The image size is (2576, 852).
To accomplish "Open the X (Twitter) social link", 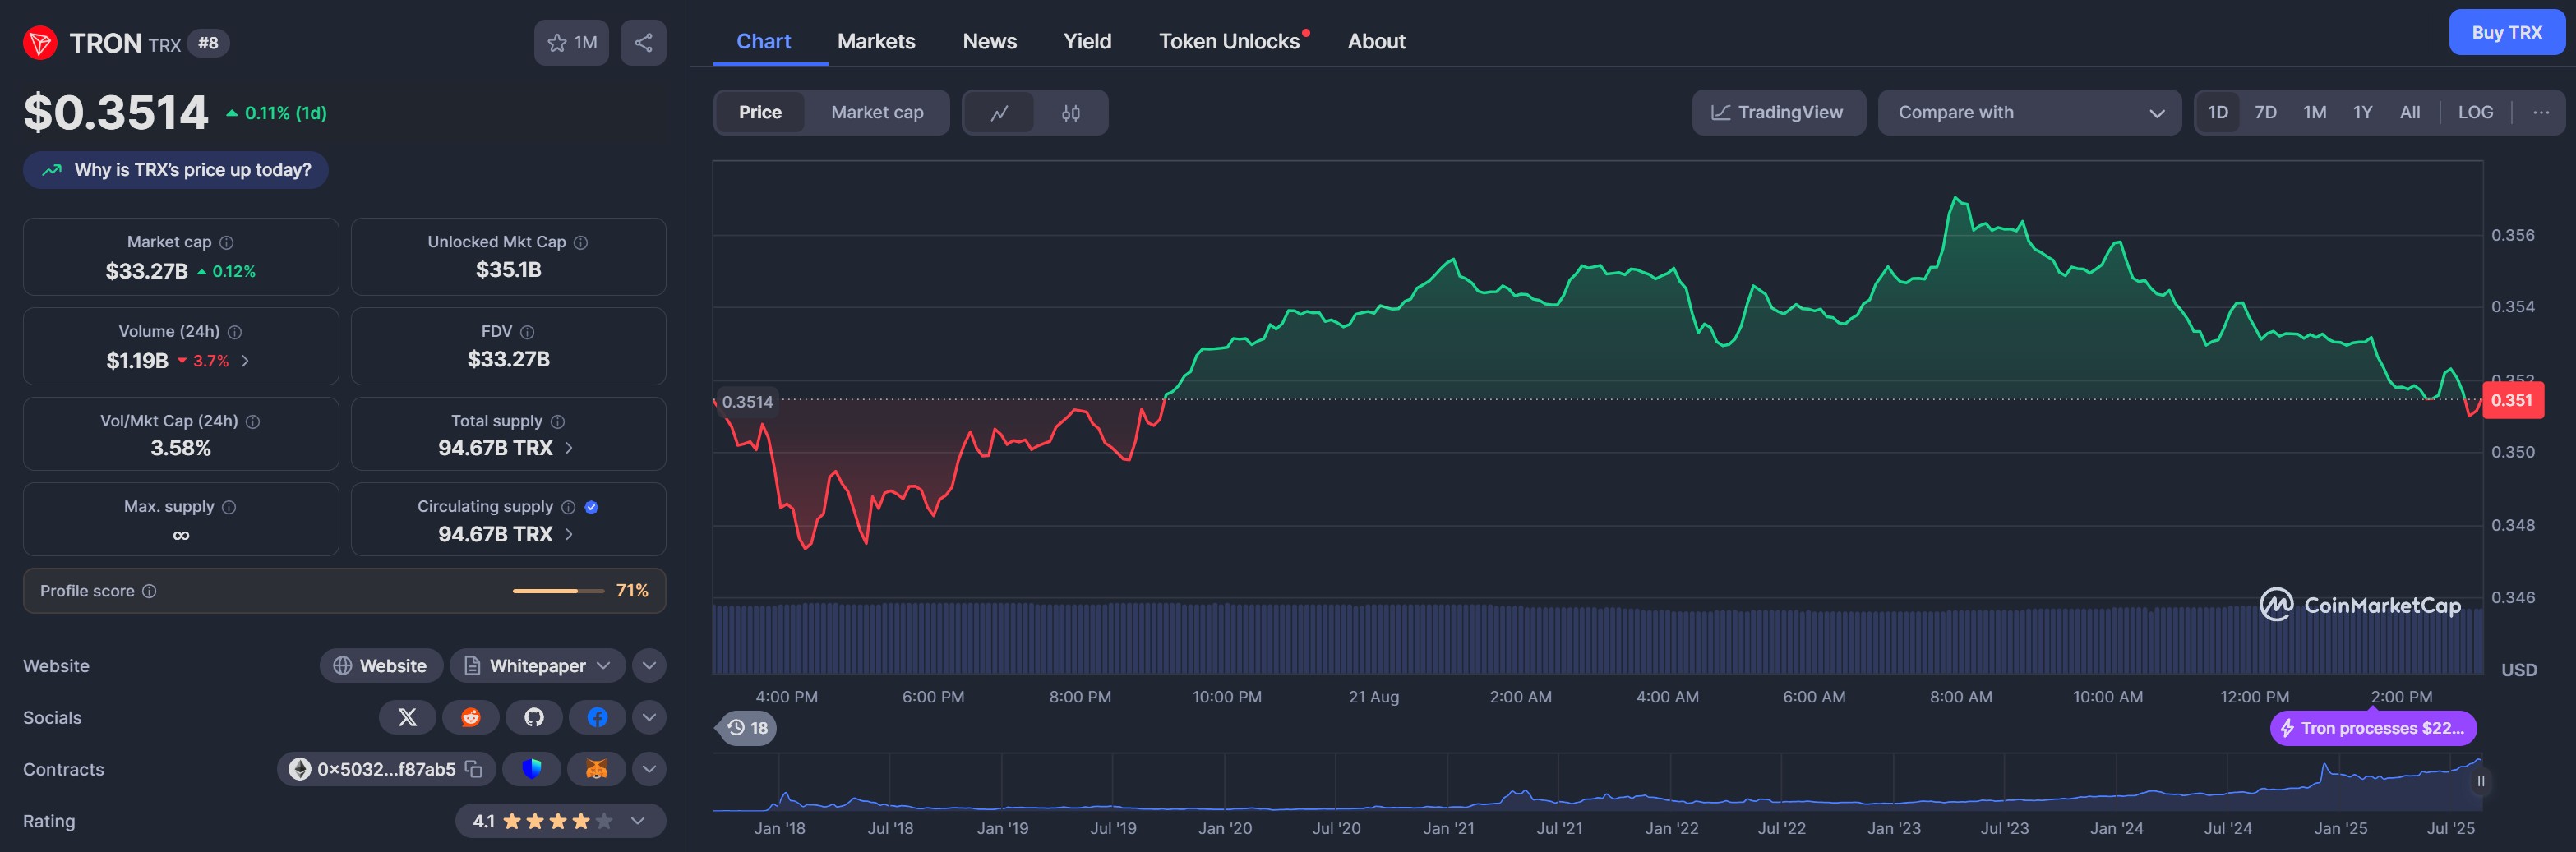I will [407, 717].
